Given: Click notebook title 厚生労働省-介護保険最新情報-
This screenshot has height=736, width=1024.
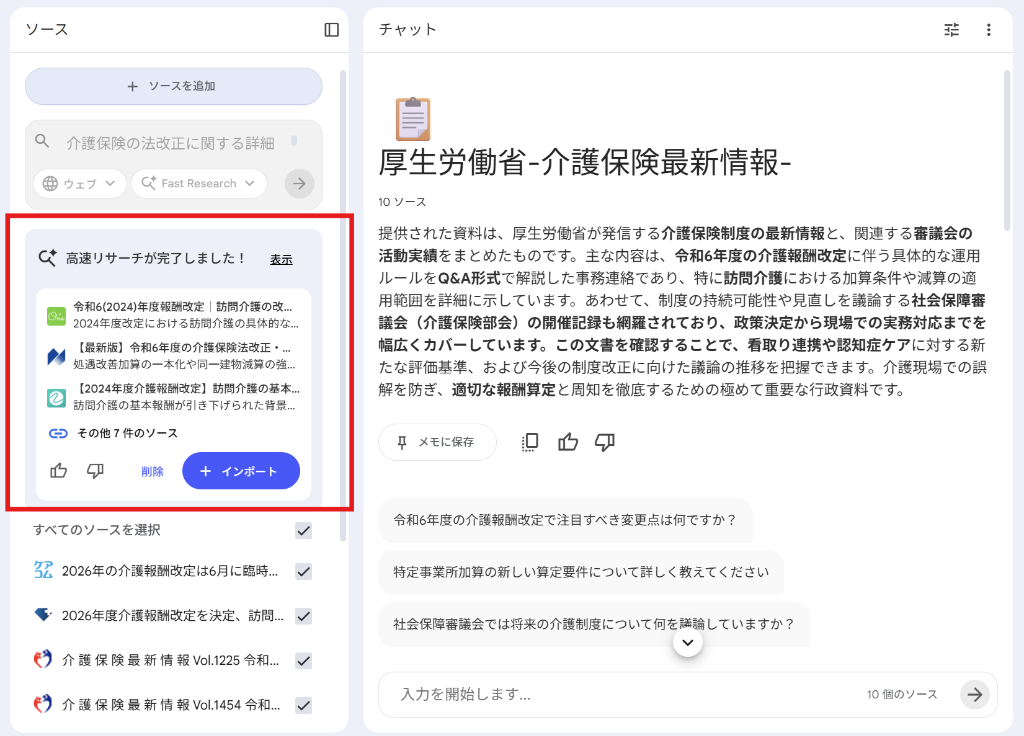Looking at the screenshot, I should click(585, 163).
